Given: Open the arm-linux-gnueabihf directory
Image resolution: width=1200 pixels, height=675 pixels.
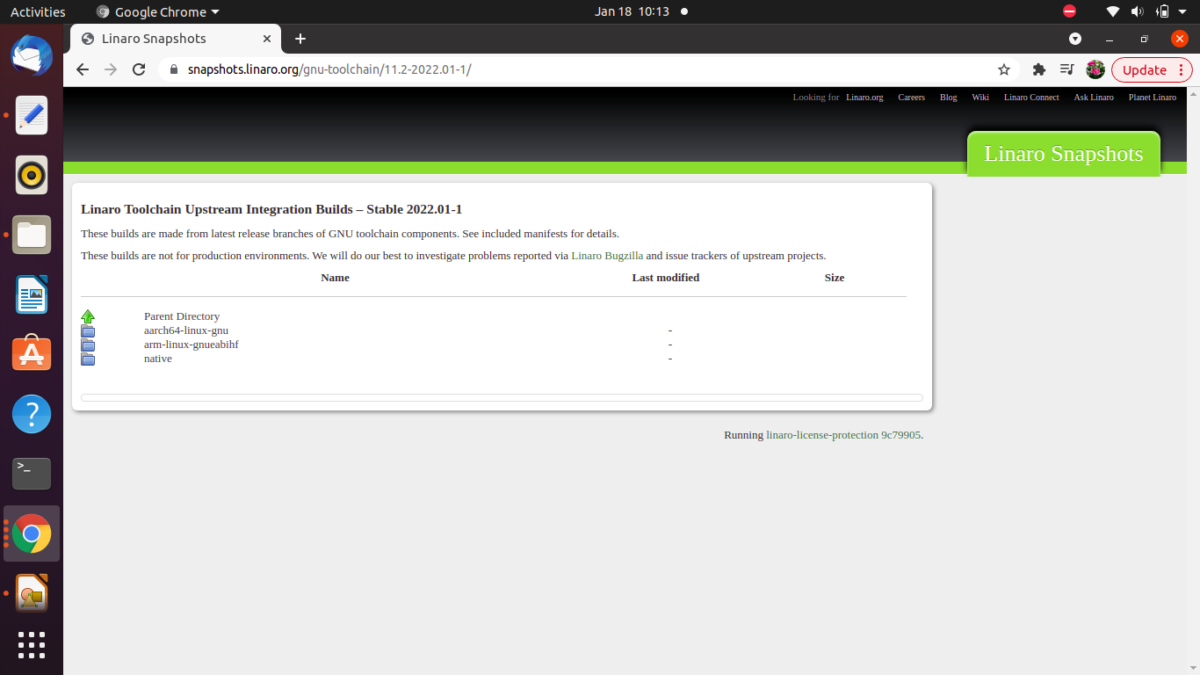Looking at the screenshot, I should click(191, 345).
